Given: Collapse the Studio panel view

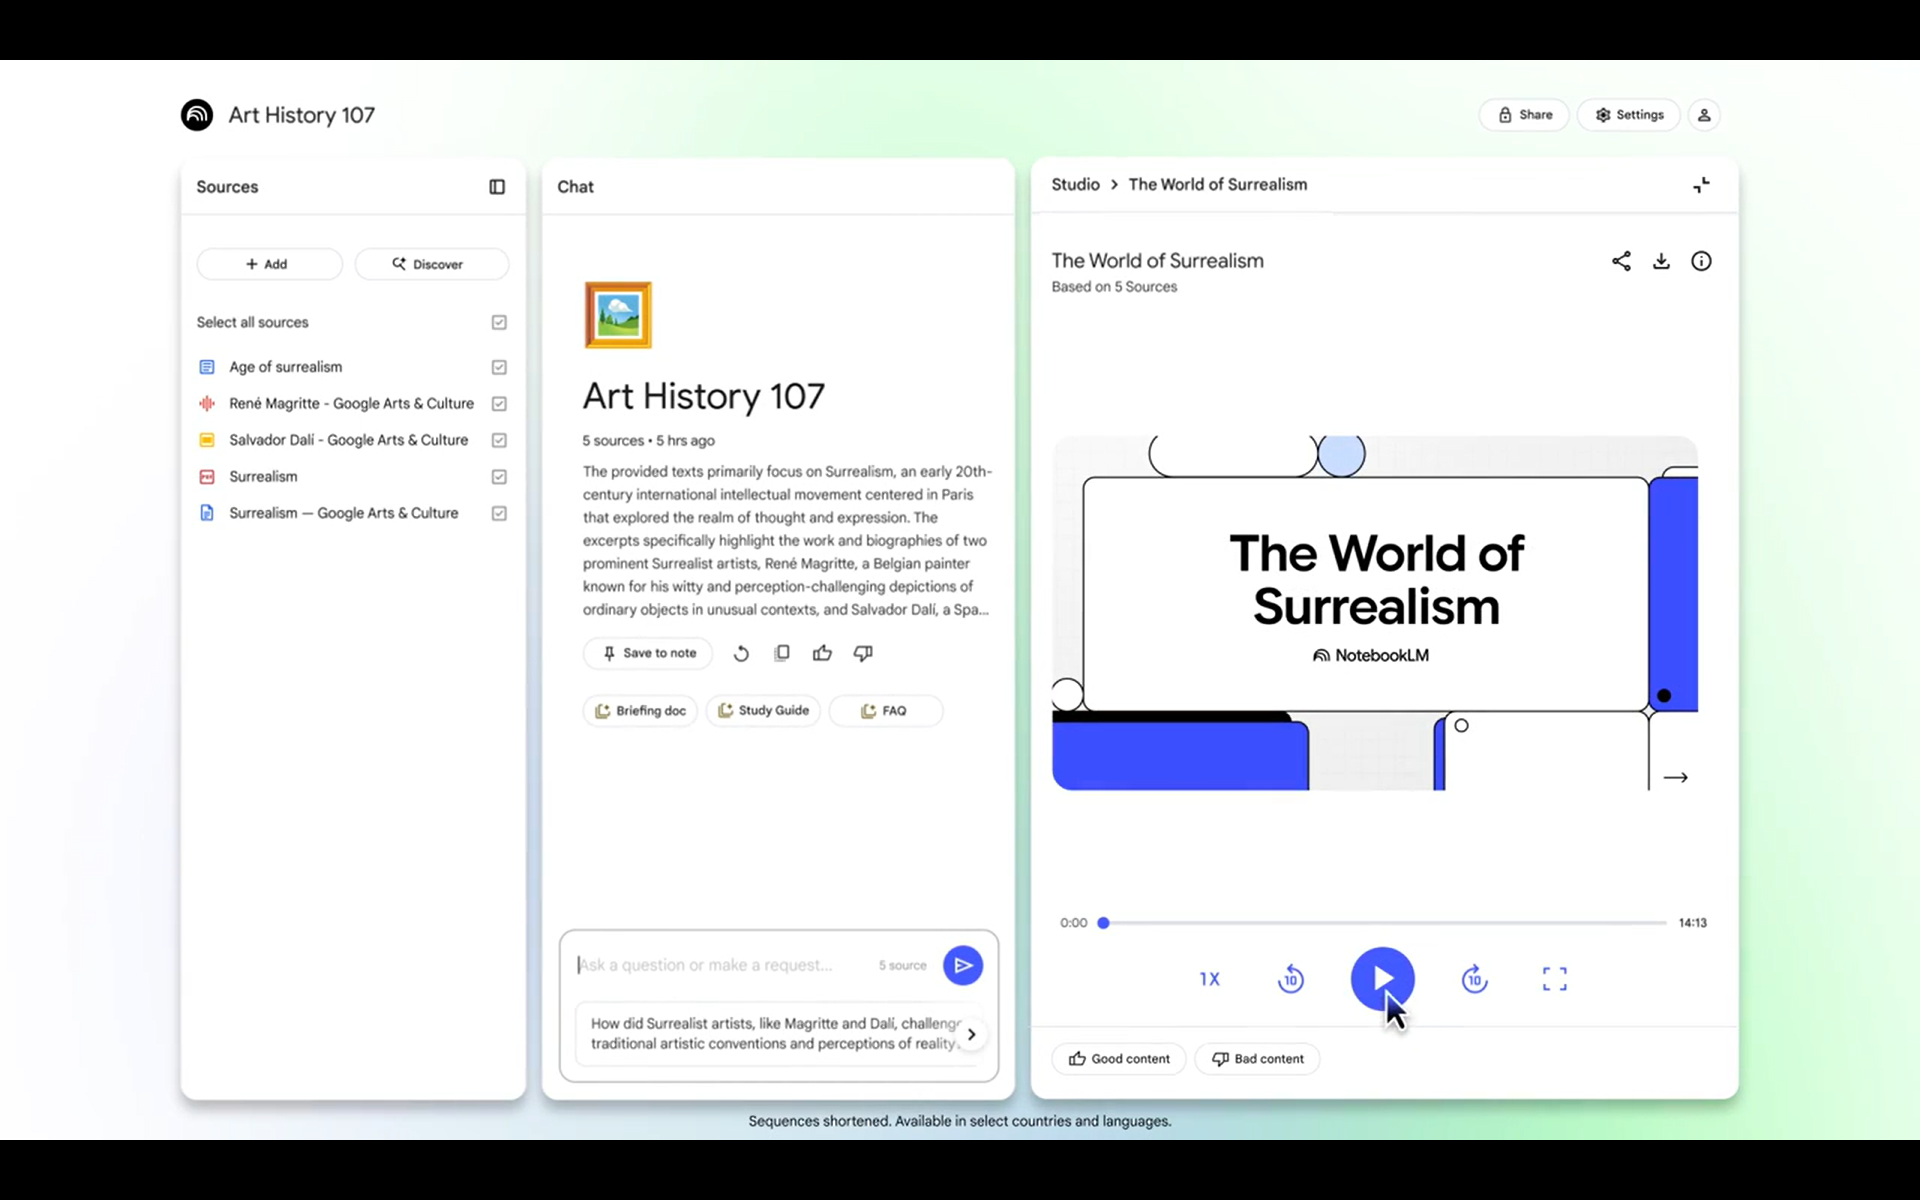Looking at the screenshot, I should pos(1701,185).
